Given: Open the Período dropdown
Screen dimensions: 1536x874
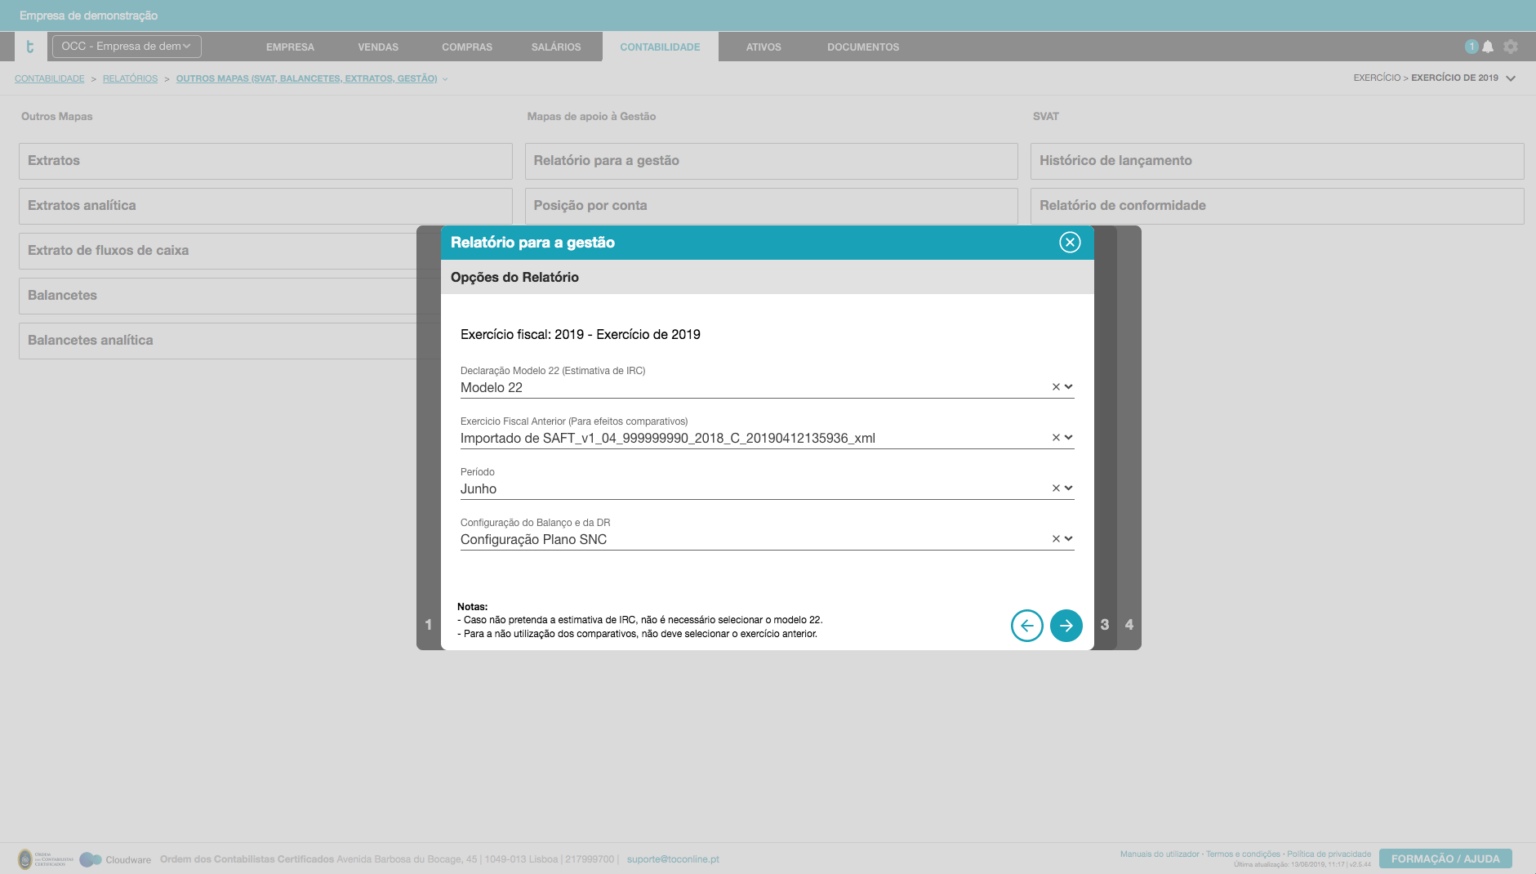Looking at the screenshot, I should tap(1069, 487).
